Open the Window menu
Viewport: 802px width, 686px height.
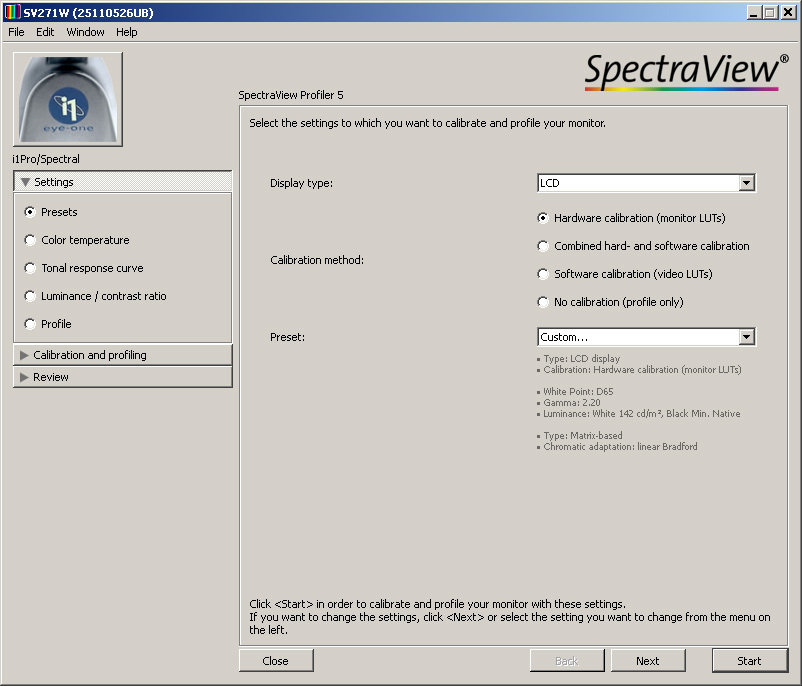click(x=85, y=32)
